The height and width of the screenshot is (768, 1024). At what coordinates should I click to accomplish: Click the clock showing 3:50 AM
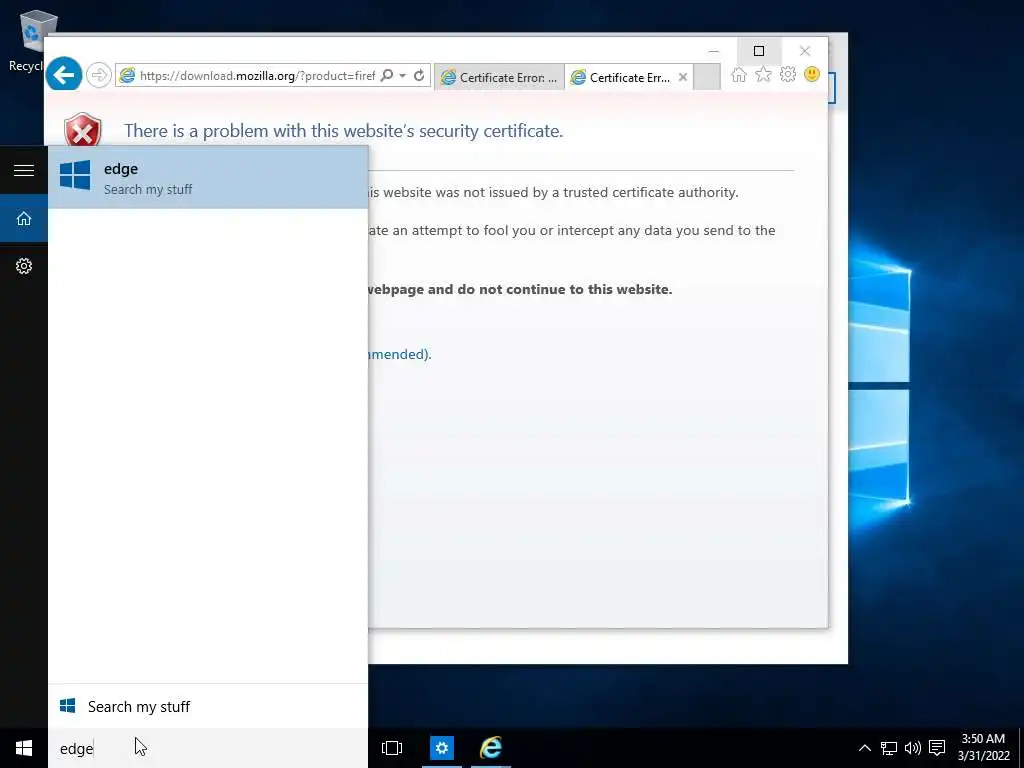(983, 748)
